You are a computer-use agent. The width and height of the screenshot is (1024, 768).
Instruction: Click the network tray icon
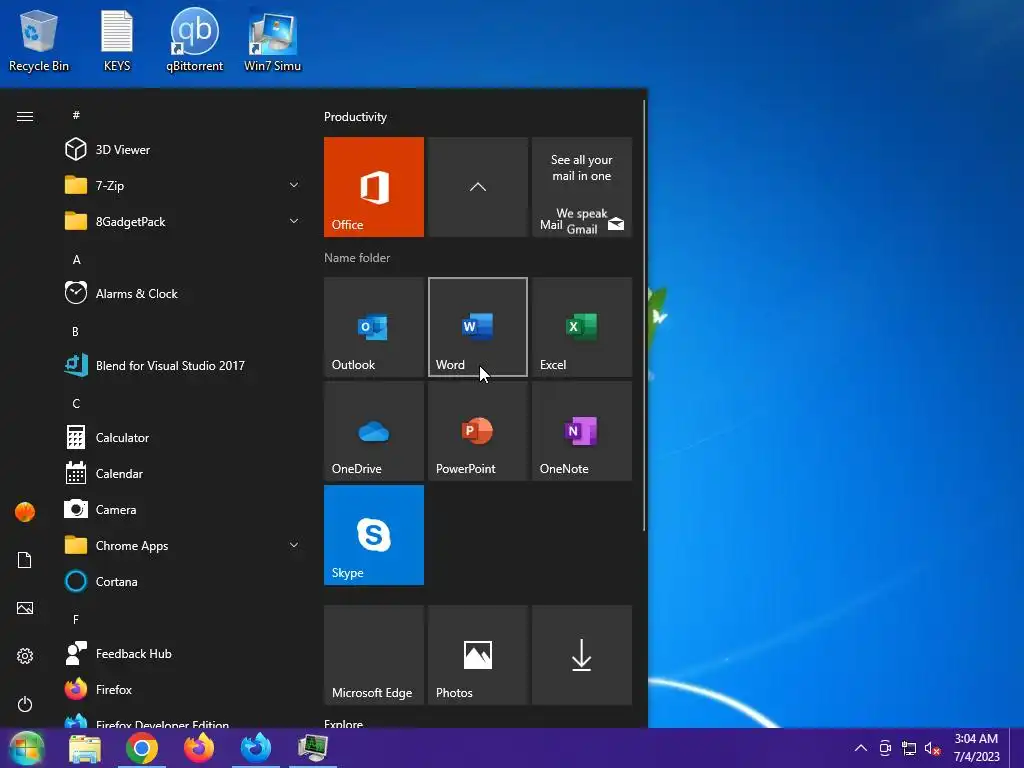(x=908, y=748)
